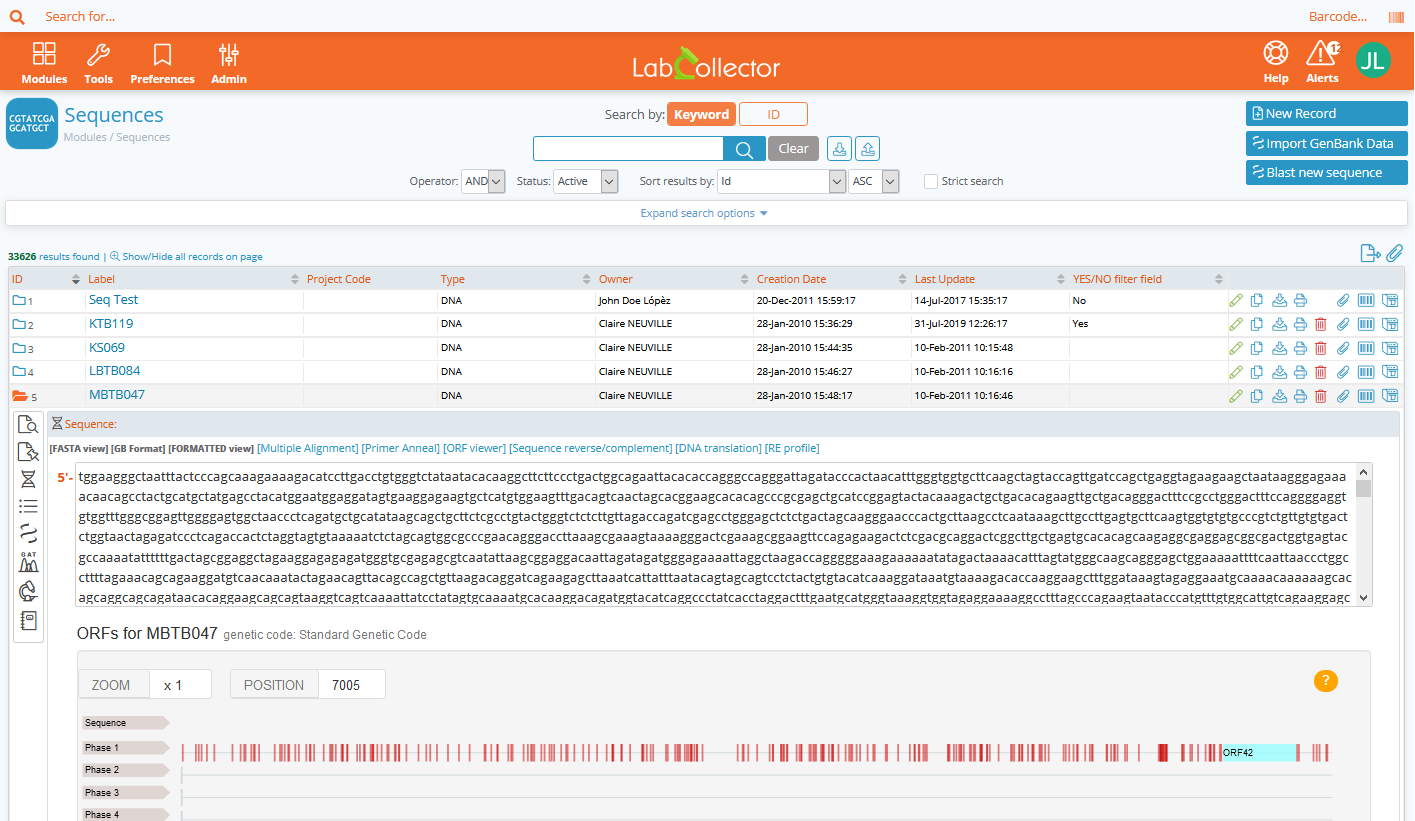The image size is (1415, 821).
Task: Open the ORF viewer link
Action: 476,448
